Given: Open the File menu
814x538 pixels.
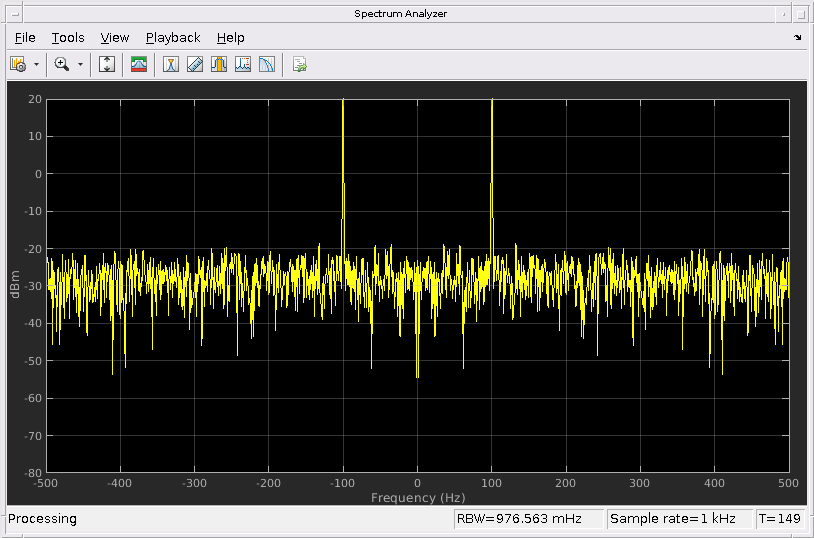Looking at the screenshot, I should pos(25,37).
